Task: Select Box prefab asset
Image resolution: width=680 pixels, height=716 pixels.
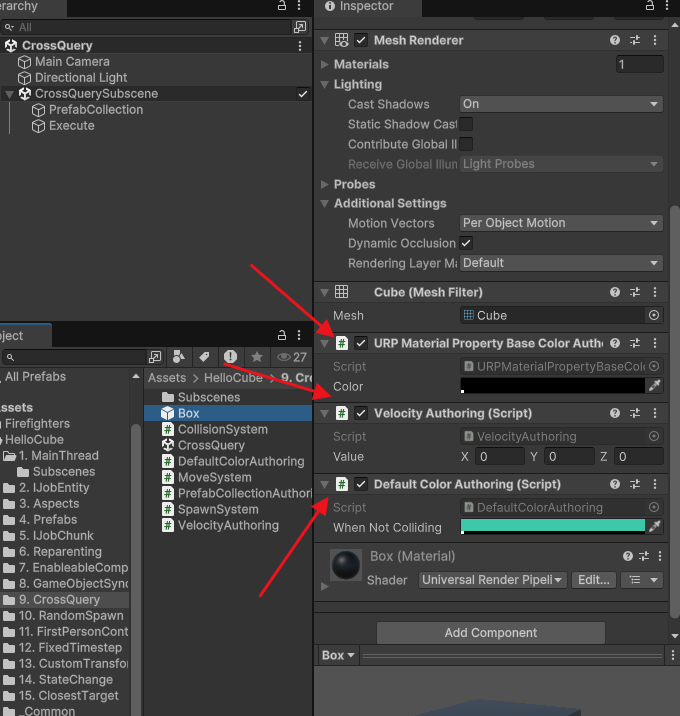Action: (x=228, y=413)
